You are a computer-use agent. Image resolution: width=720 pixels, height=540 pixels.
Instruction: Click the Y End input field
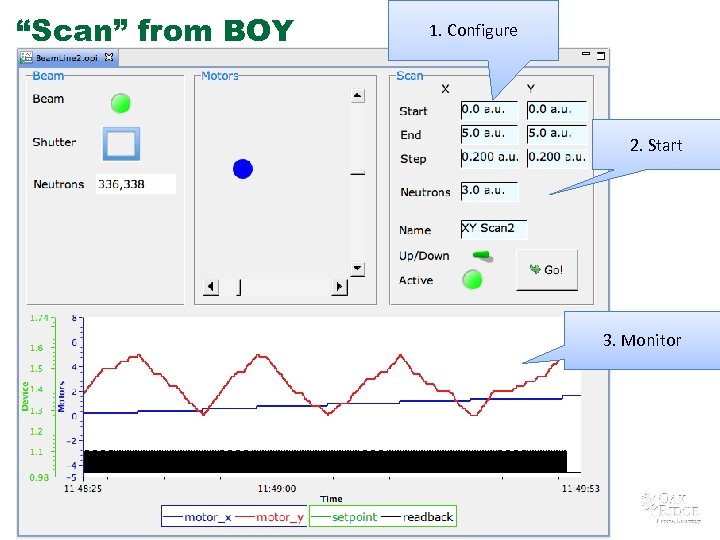tap(557, 134)
